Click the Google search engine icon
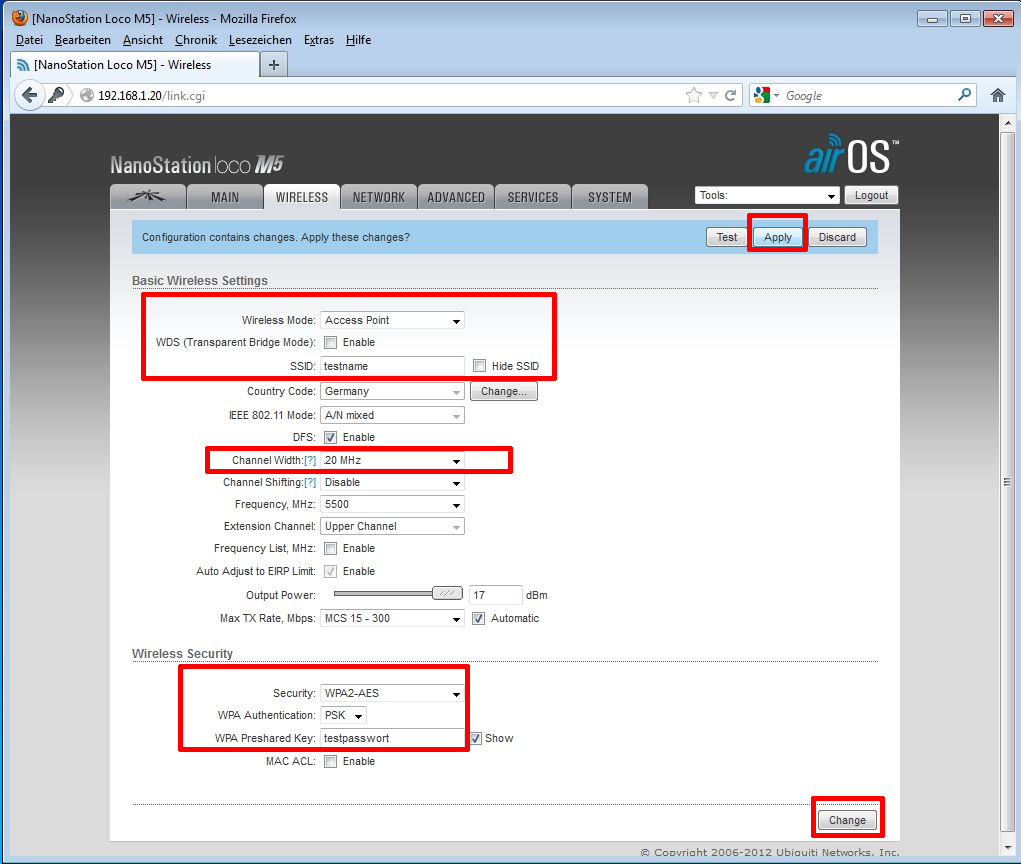The height and width of the screenshot is (864, 1021). point(761,96)
